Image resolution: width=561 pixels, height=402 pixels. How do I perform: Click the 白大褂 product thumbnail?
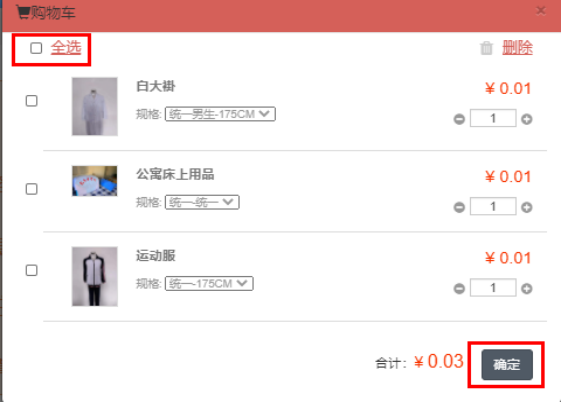tap(94, 107)
